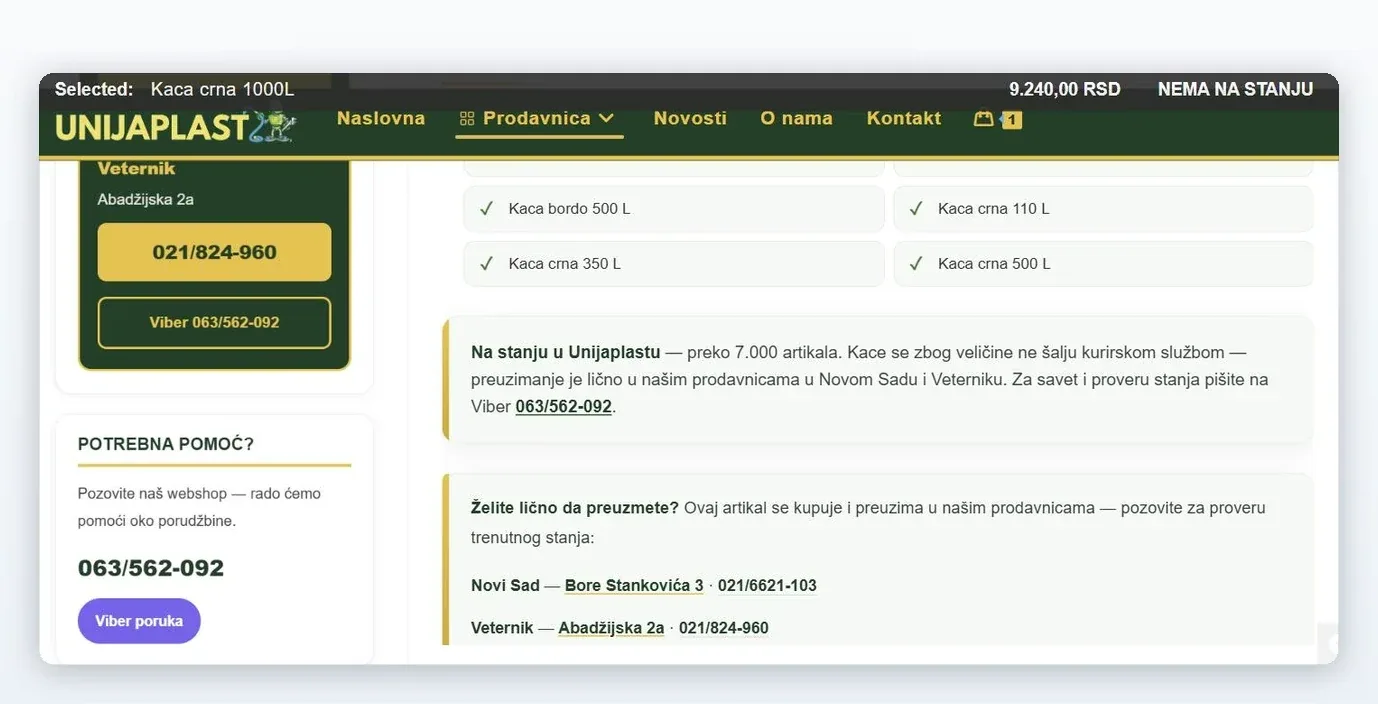Select Kaca crna 110 L option

(x=1103, y=209)
